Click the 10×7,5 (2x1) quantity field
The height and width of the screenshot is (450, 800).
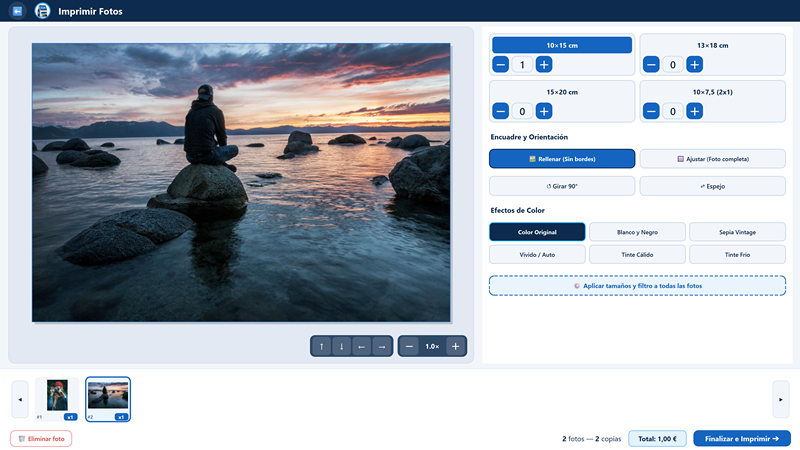pos(672,111)
